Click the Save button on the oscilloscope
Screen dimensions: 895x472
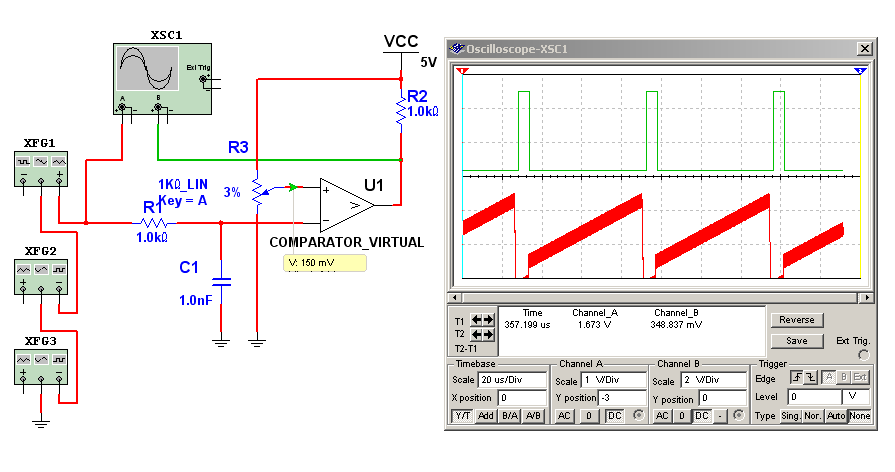point(796,340)
